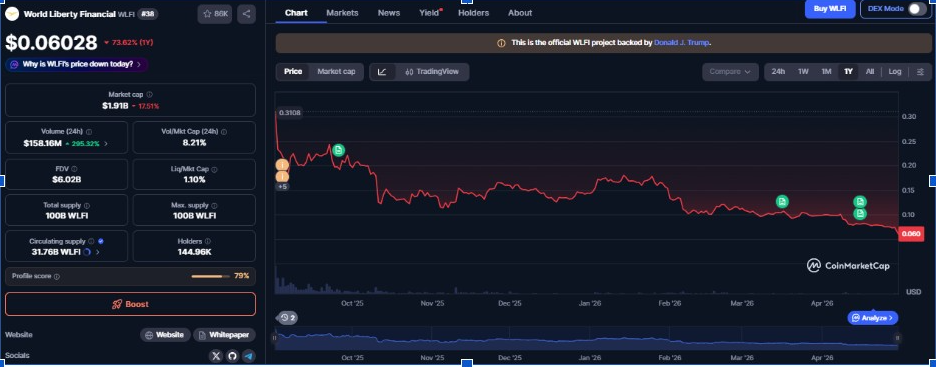
Task: Grab the left handle of the range navigator
Action: pyautogui.click(x=275, y=338)
